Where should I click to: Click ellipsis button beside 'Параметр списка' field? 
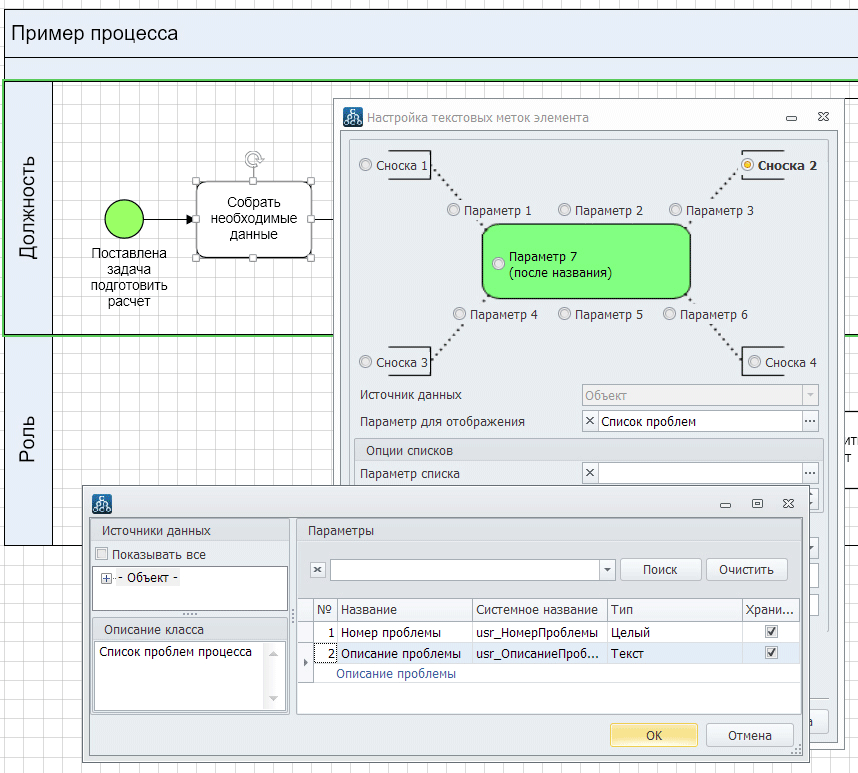[810, 474]
